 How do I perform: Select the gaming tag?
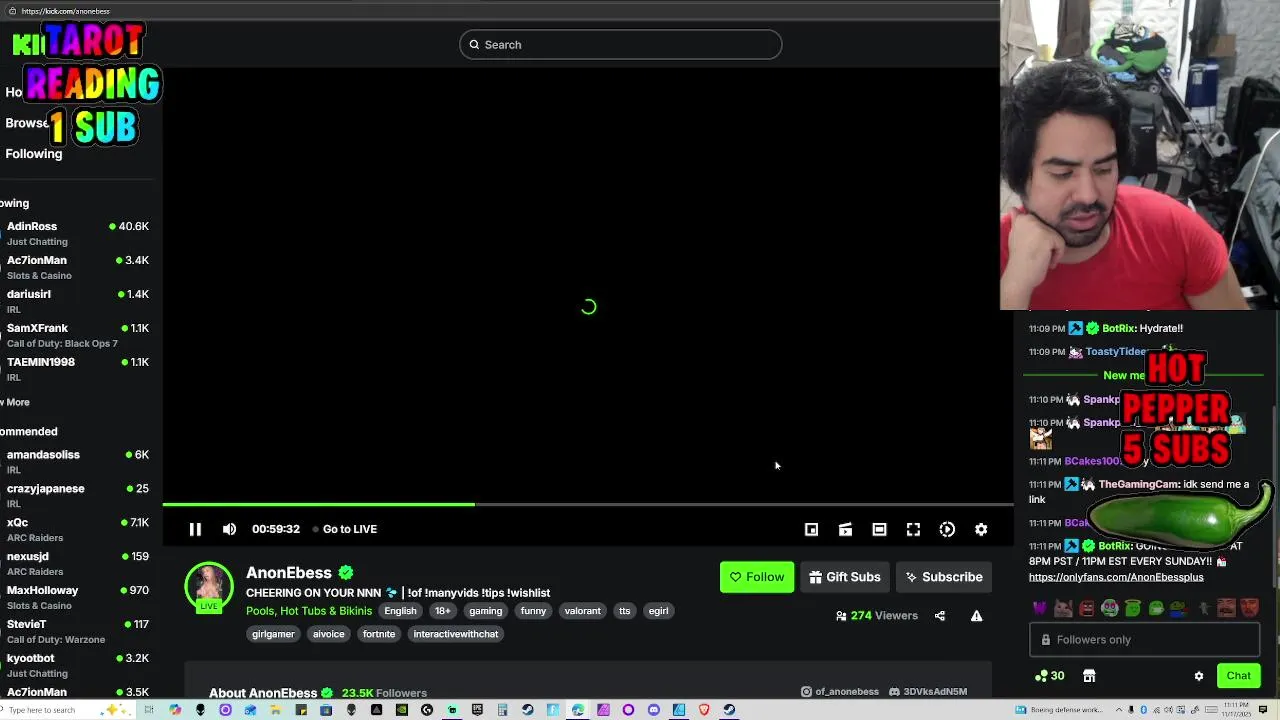(485, 611)
